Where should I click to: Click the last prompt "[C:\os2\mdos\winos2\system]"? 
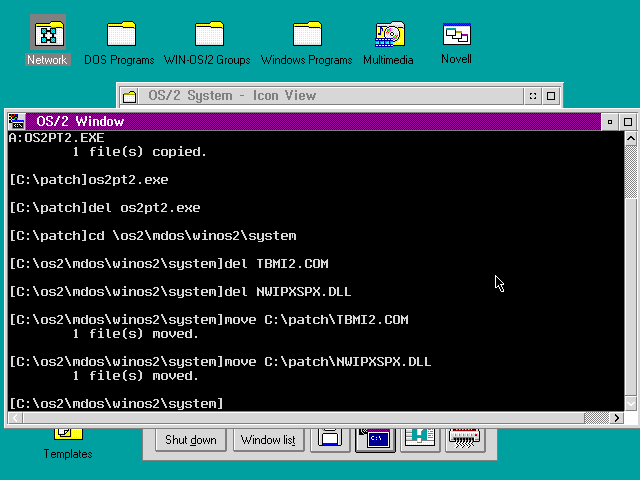(x=116, y=404)
